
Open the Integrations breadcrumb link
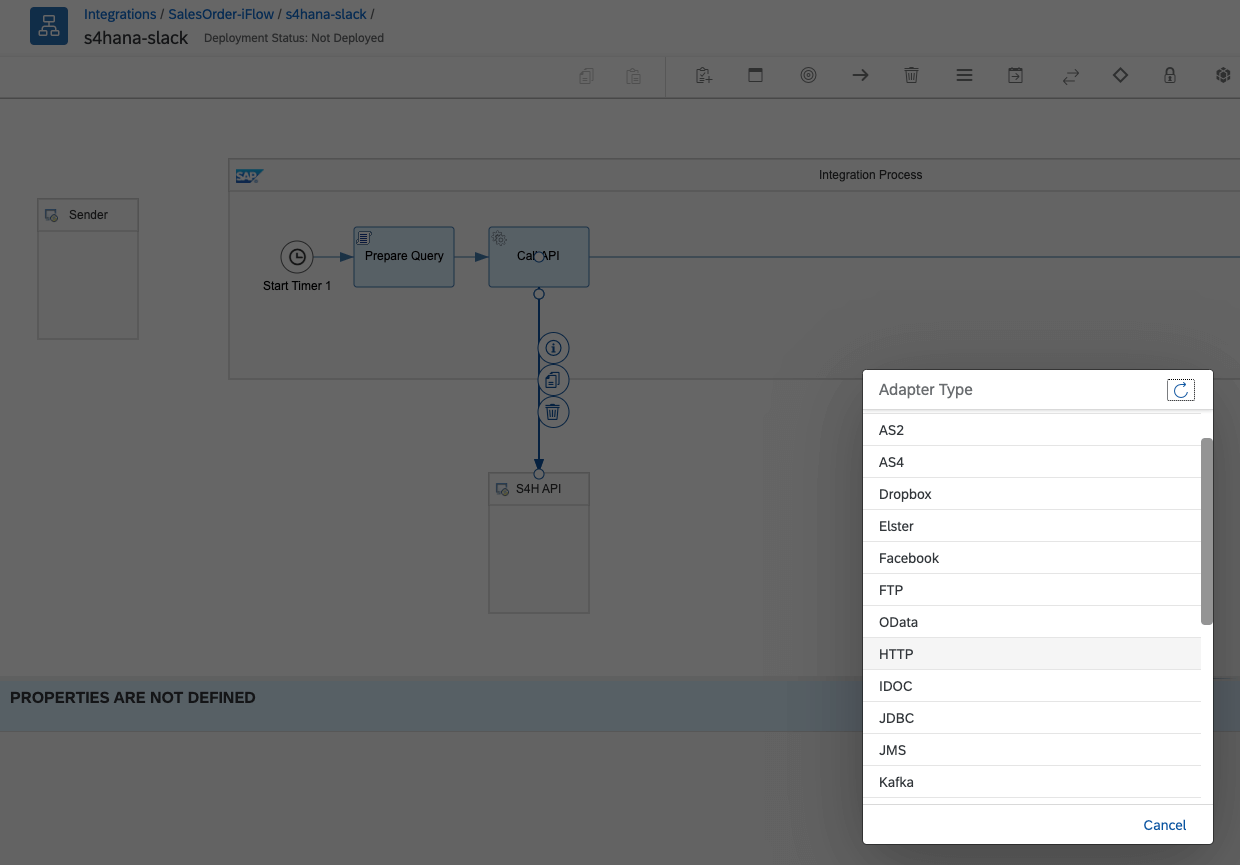pyautogui.click(x=120, y=14)
